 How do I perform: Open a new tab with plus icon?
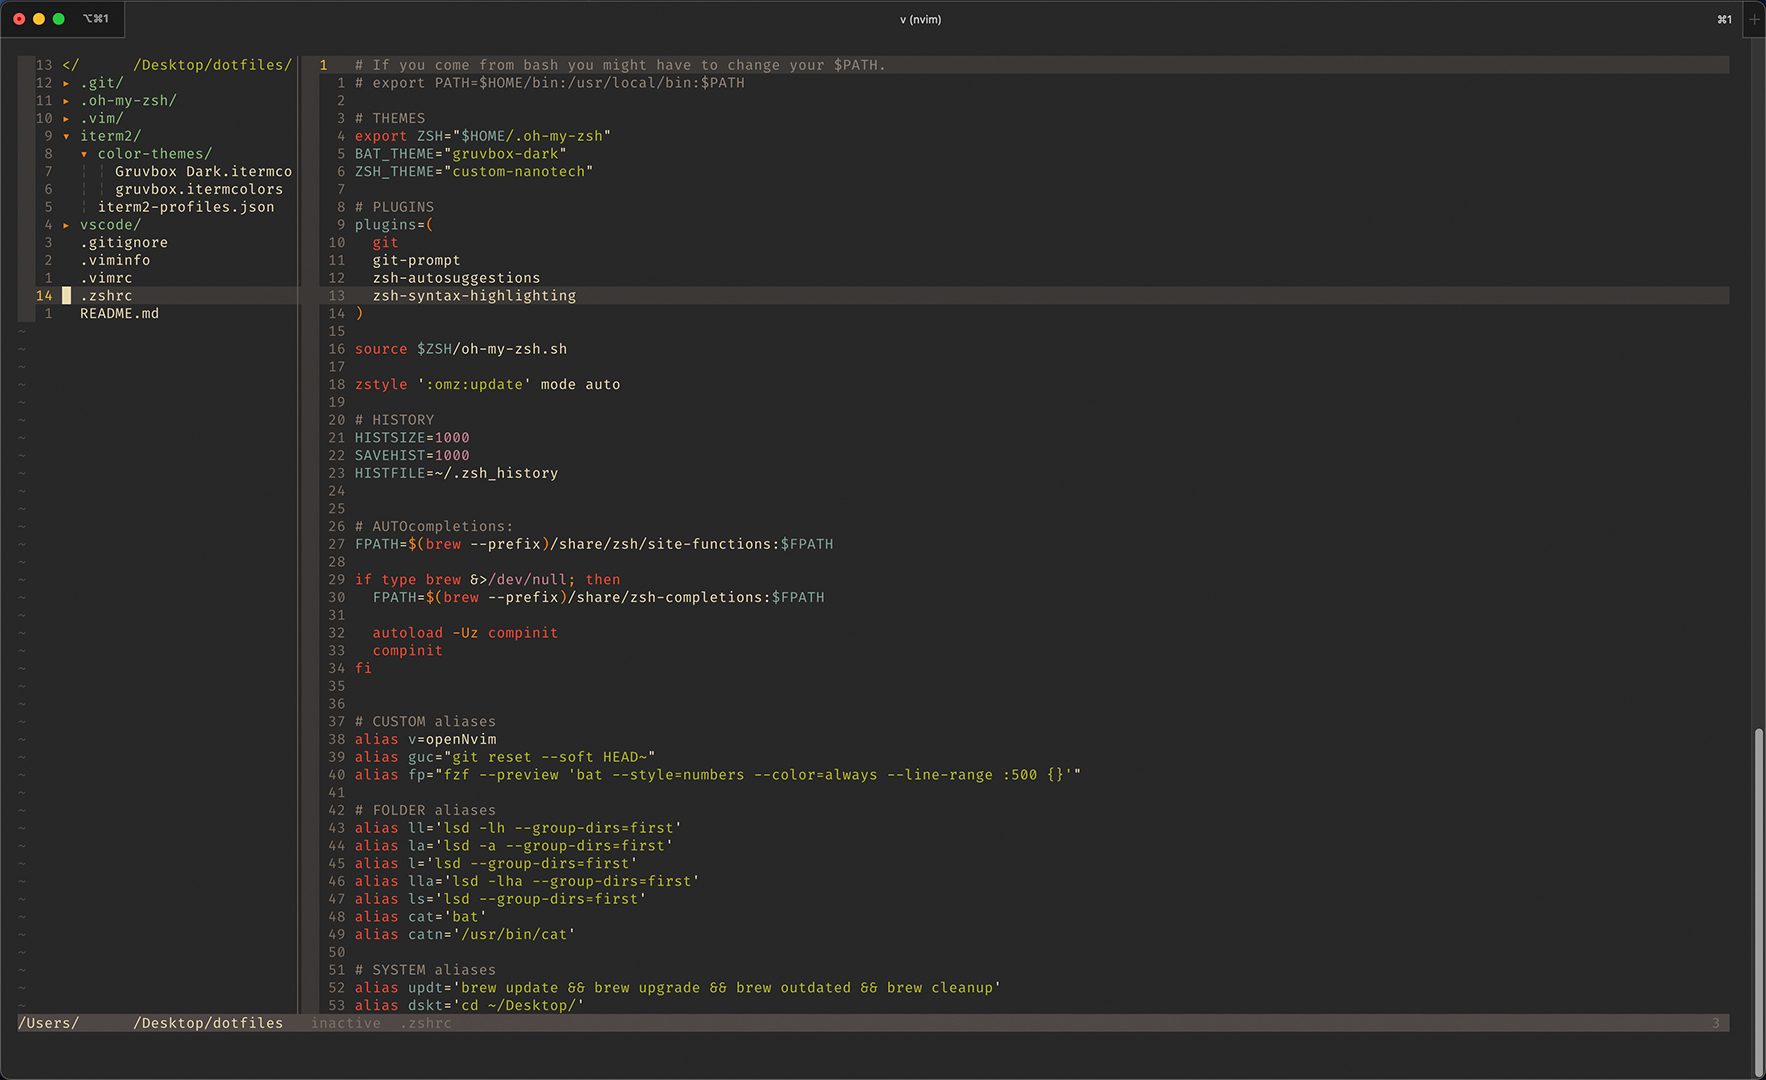pyautogui.click(x=1754, y=19)
